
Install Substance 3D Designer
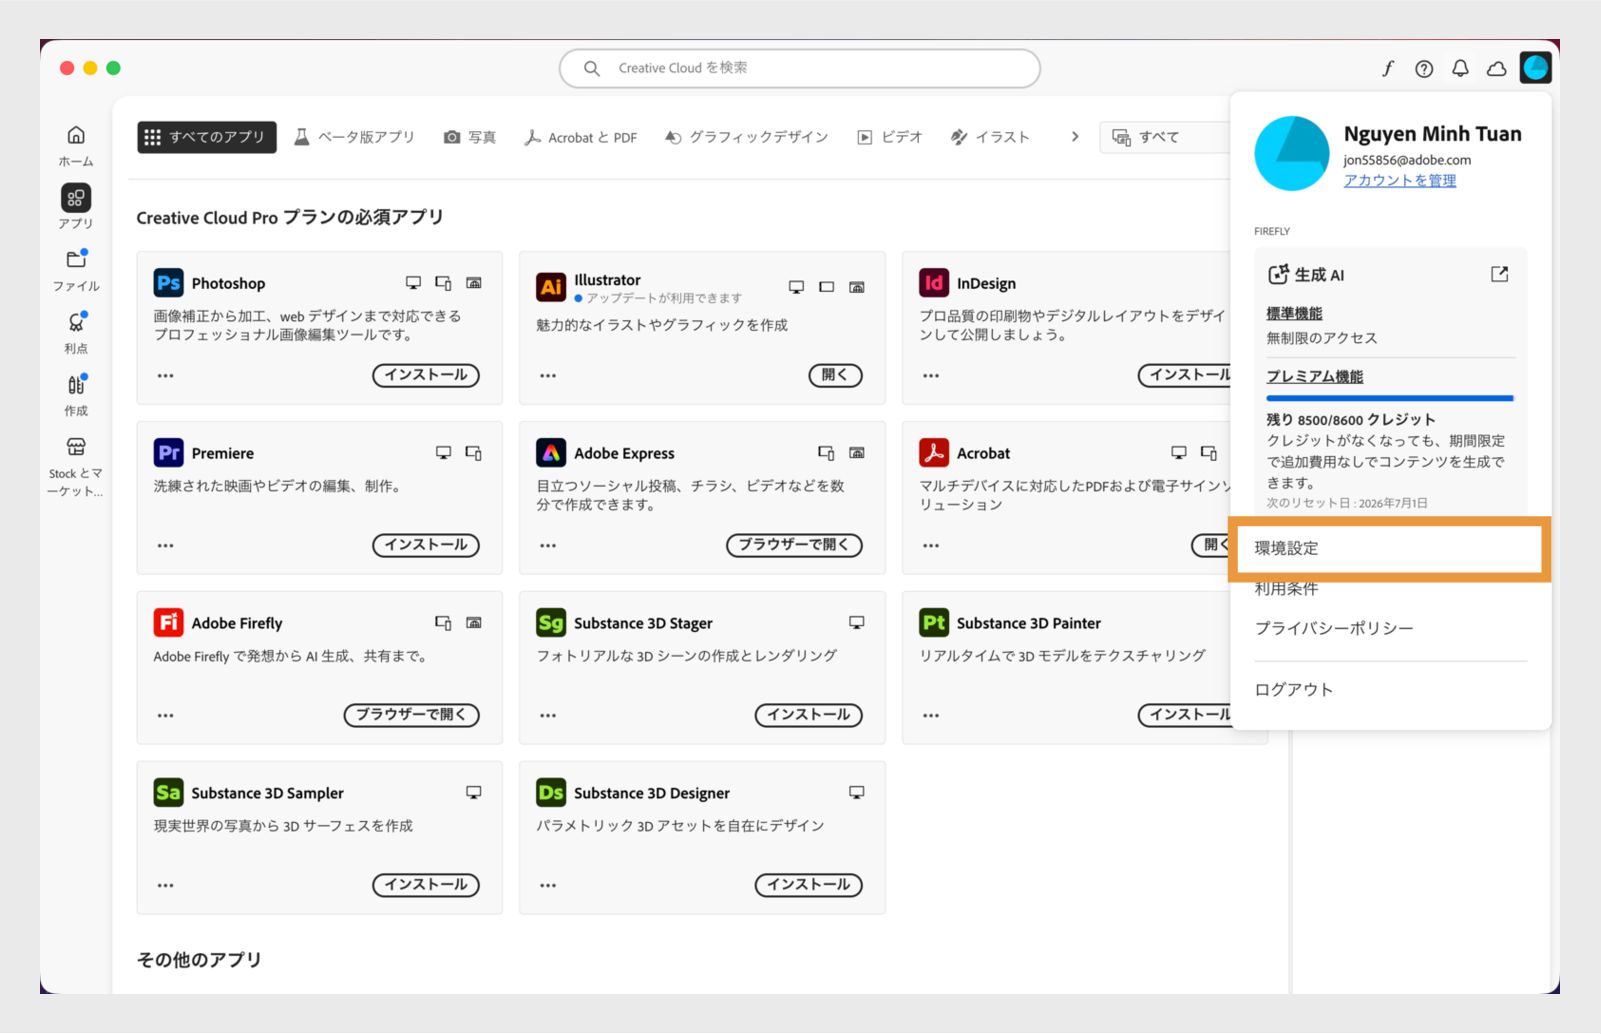(809, 885)
